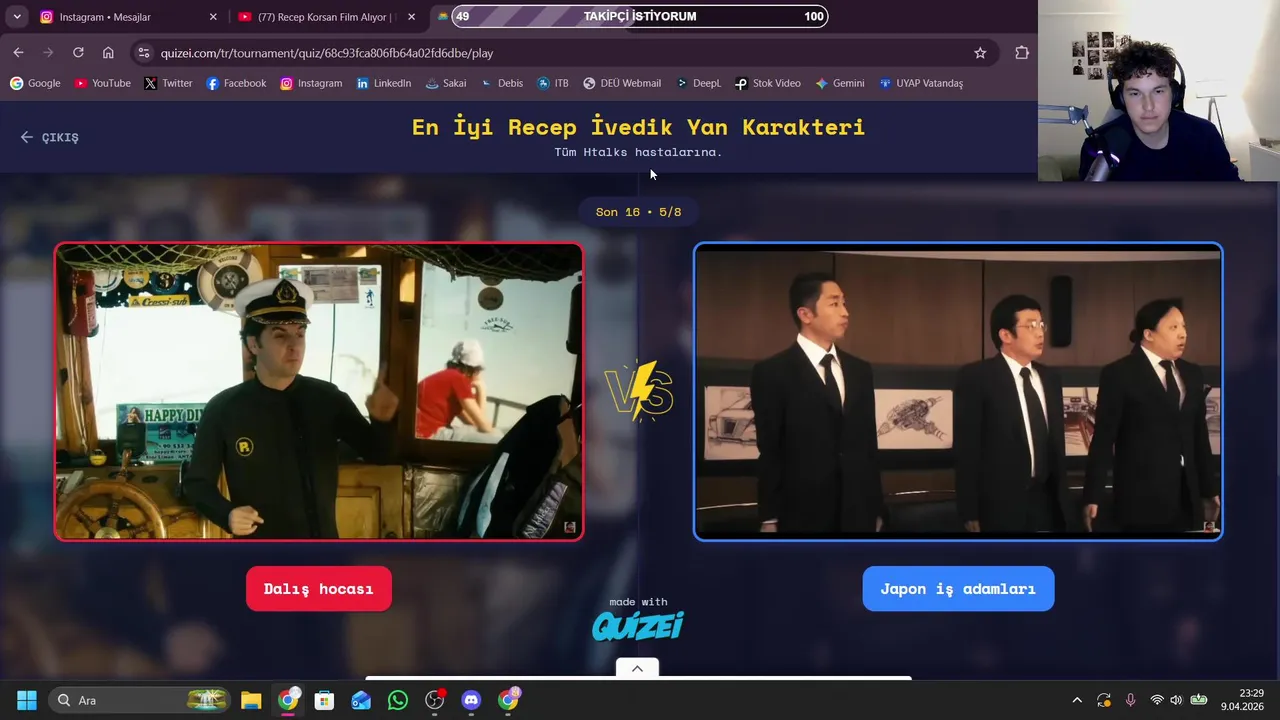Open the browser home page
This screenshot has width=1280, height=720.
(108, 53)
